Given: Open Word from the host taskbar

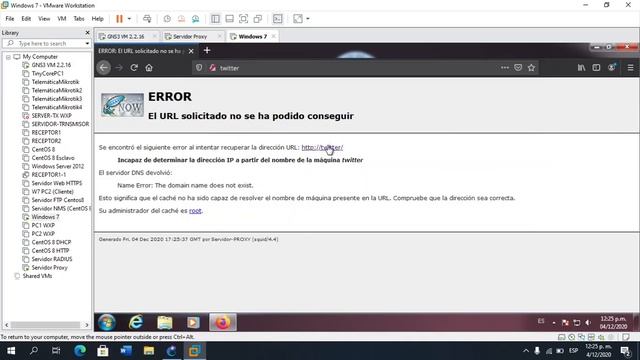Looking at the screenshot, I should [126, 351].
